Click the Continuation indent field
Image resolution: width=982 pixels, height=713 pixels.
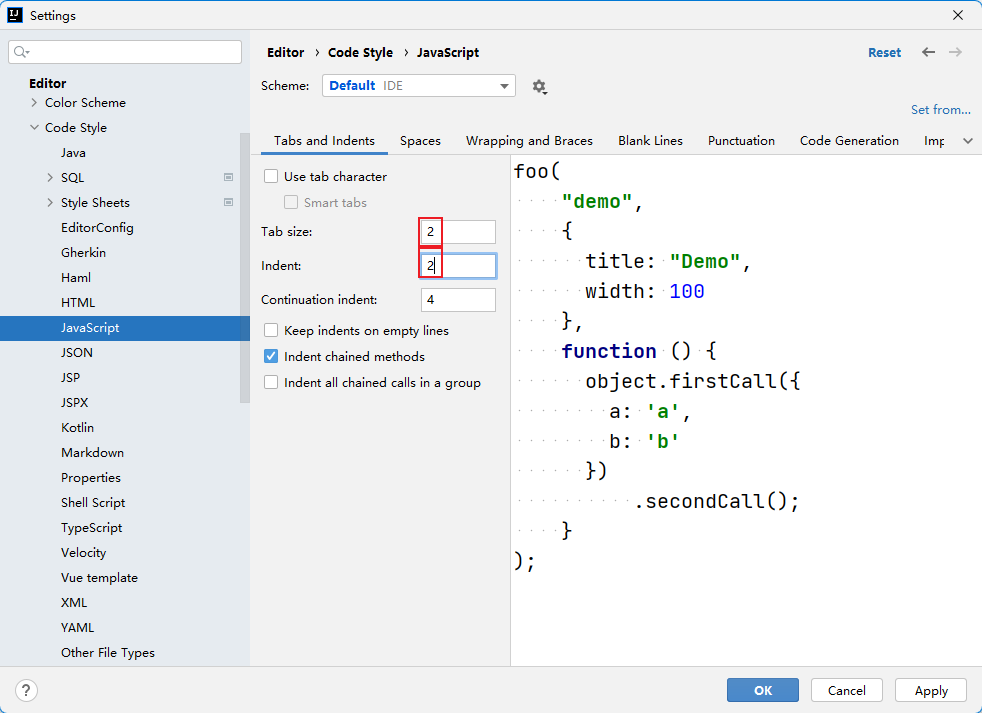(x=458, y=299)
